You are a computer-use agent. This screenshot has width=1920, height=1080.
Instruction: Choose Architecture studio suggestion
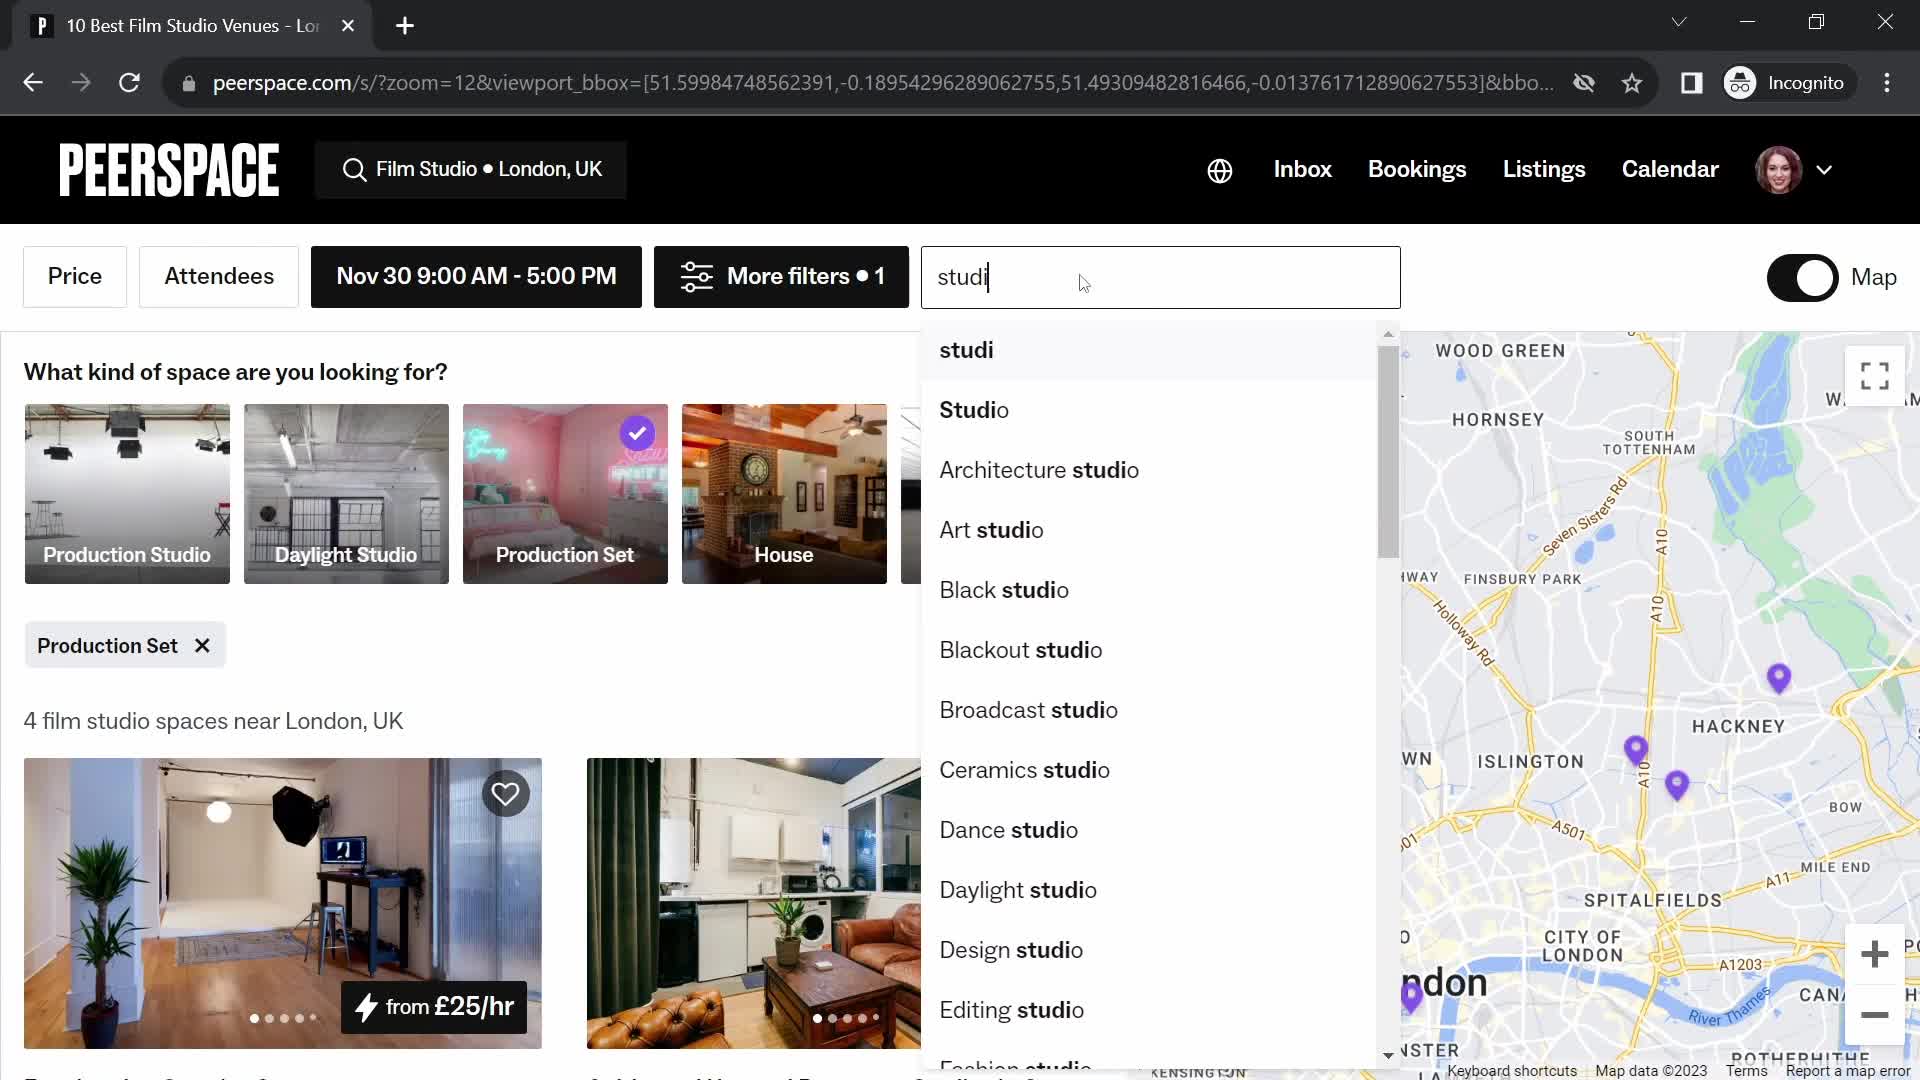pos(1148,470)
